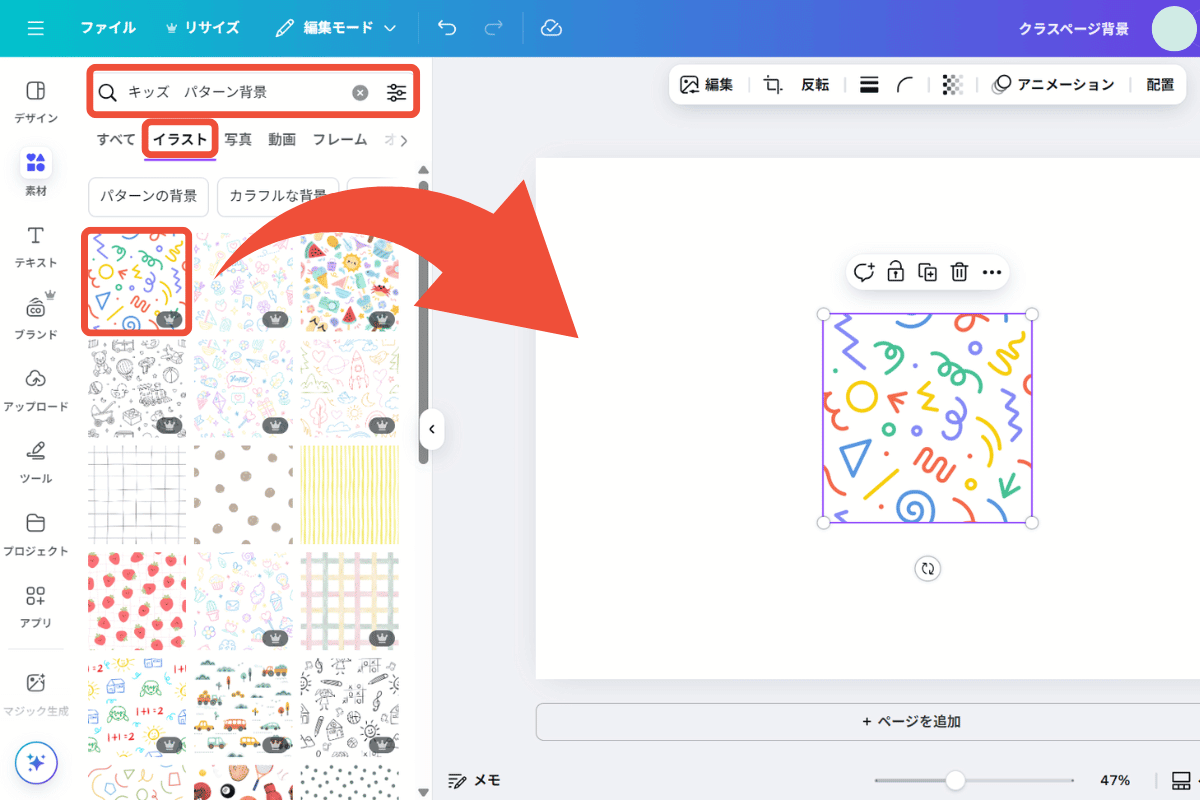The image size is (1200, 800).
Task: Open the アップロード sidebar panel
Action: (x=35, y=390)
